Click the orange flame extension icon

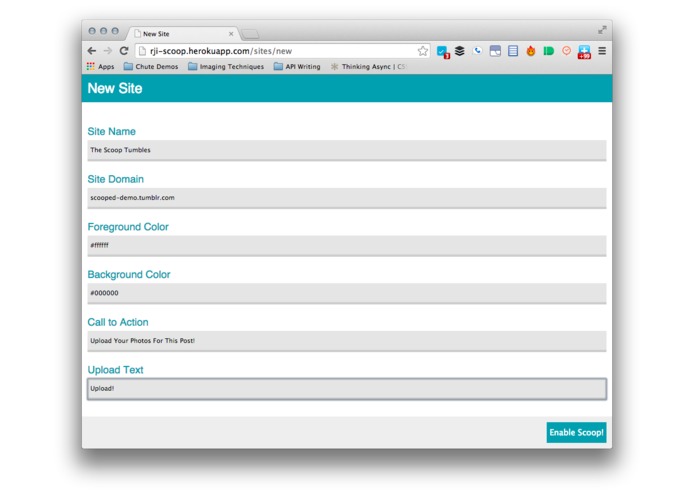pos(531,51)
